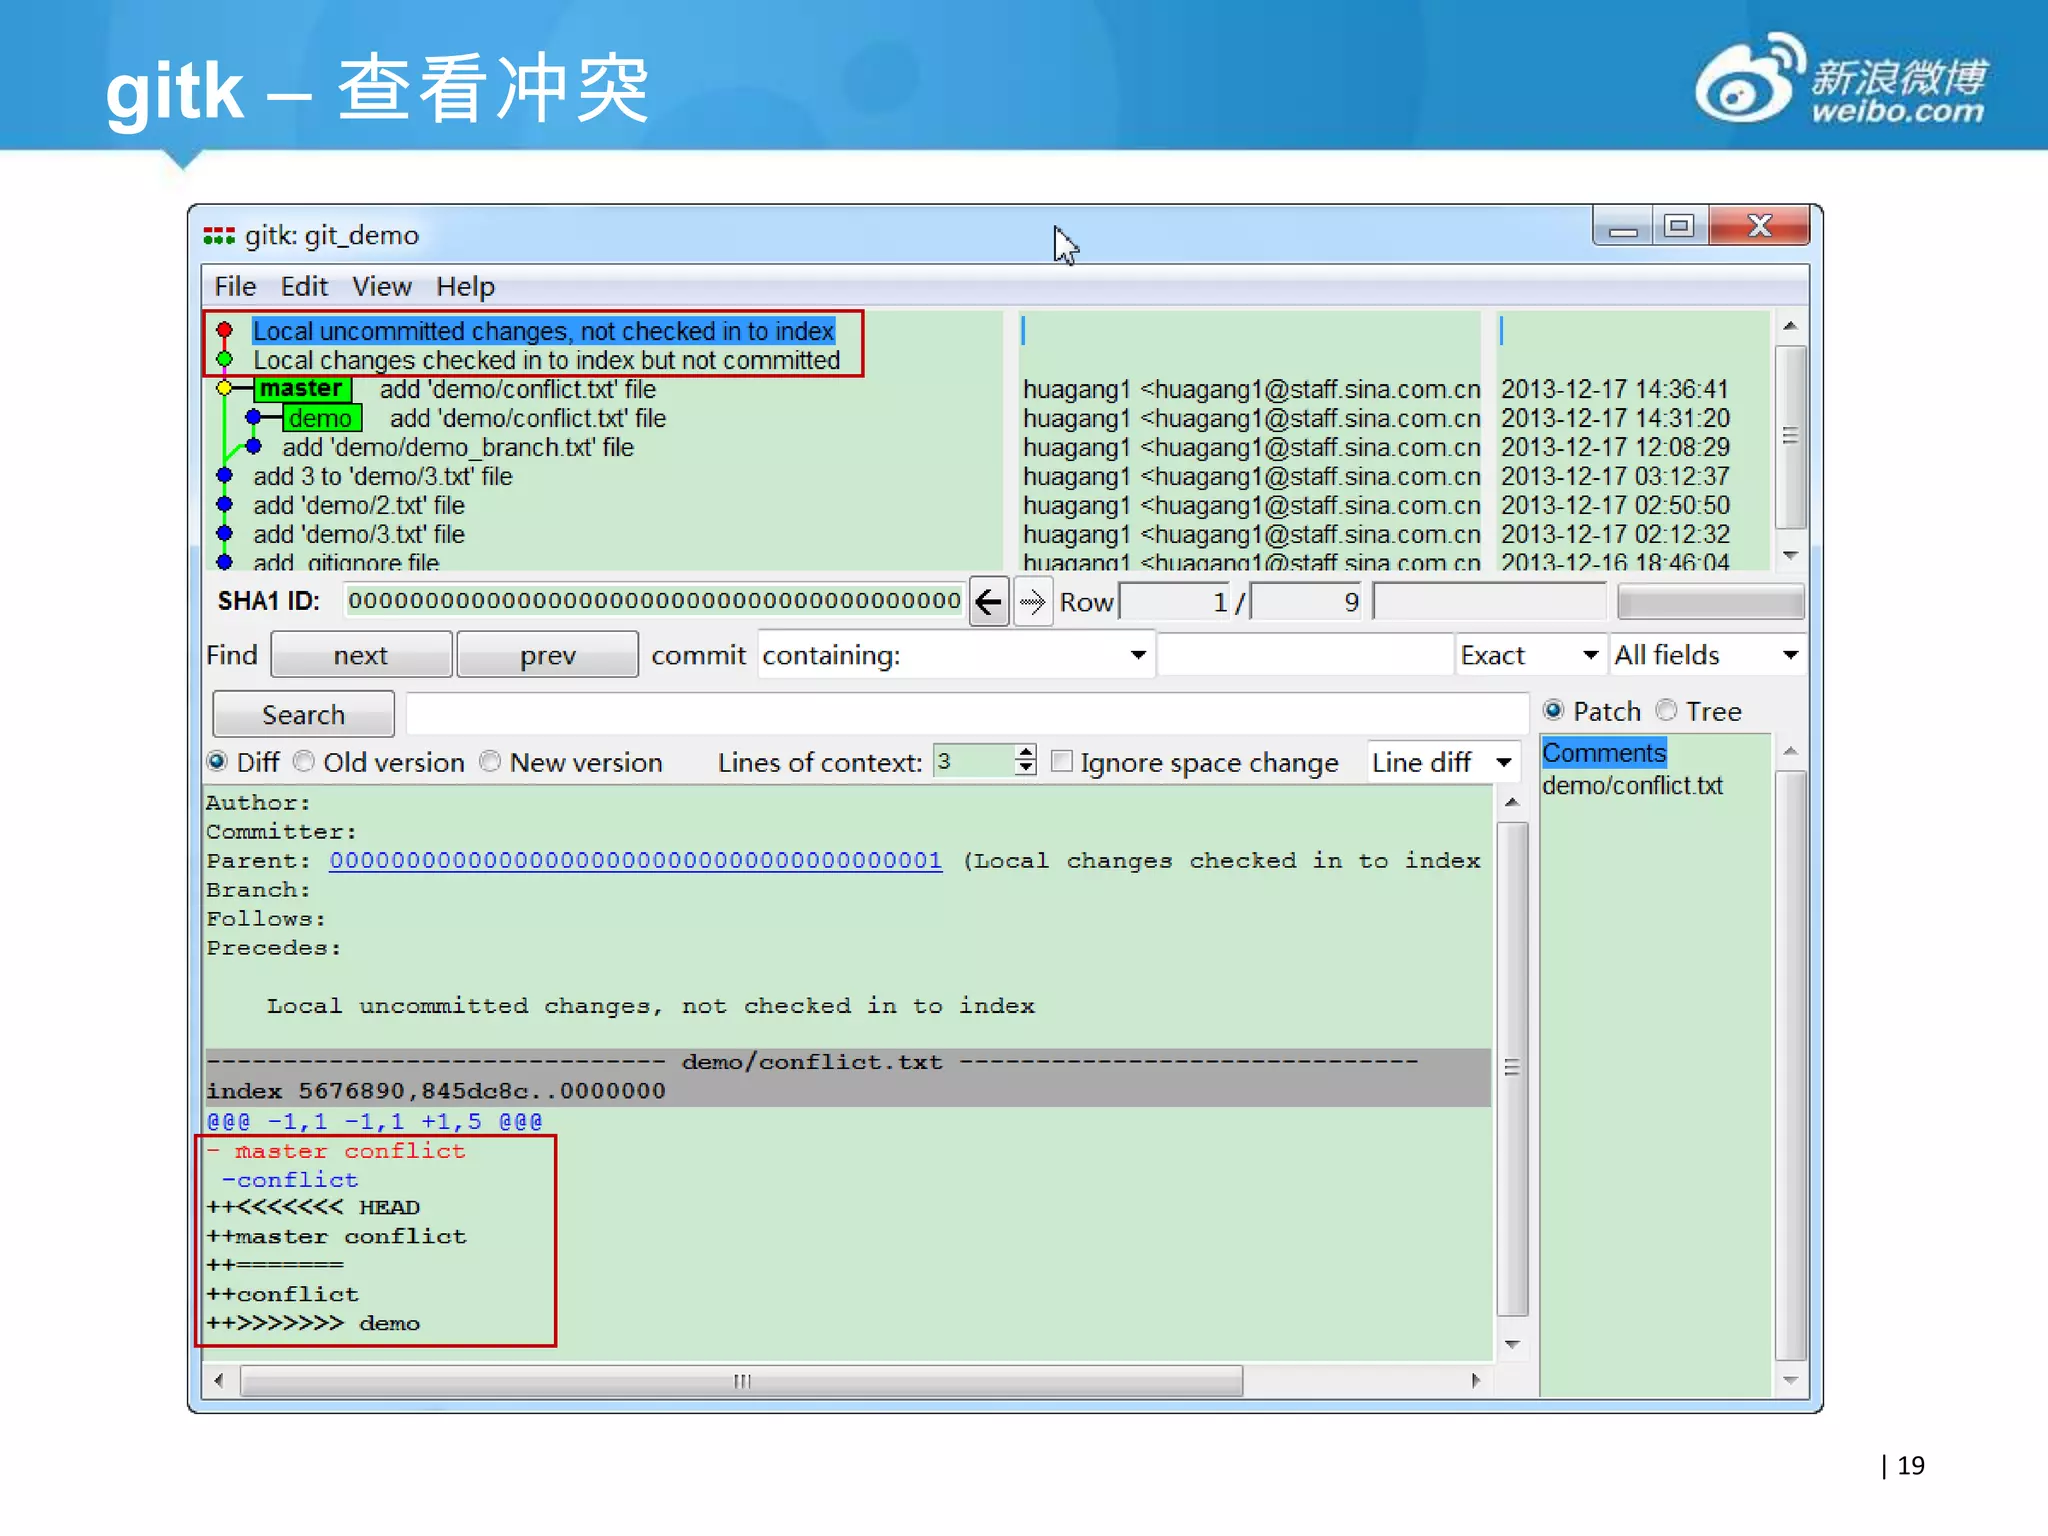Select the Old version radio button
2048x1536 pixels.
pyautogui.click(x=304, y=762)
